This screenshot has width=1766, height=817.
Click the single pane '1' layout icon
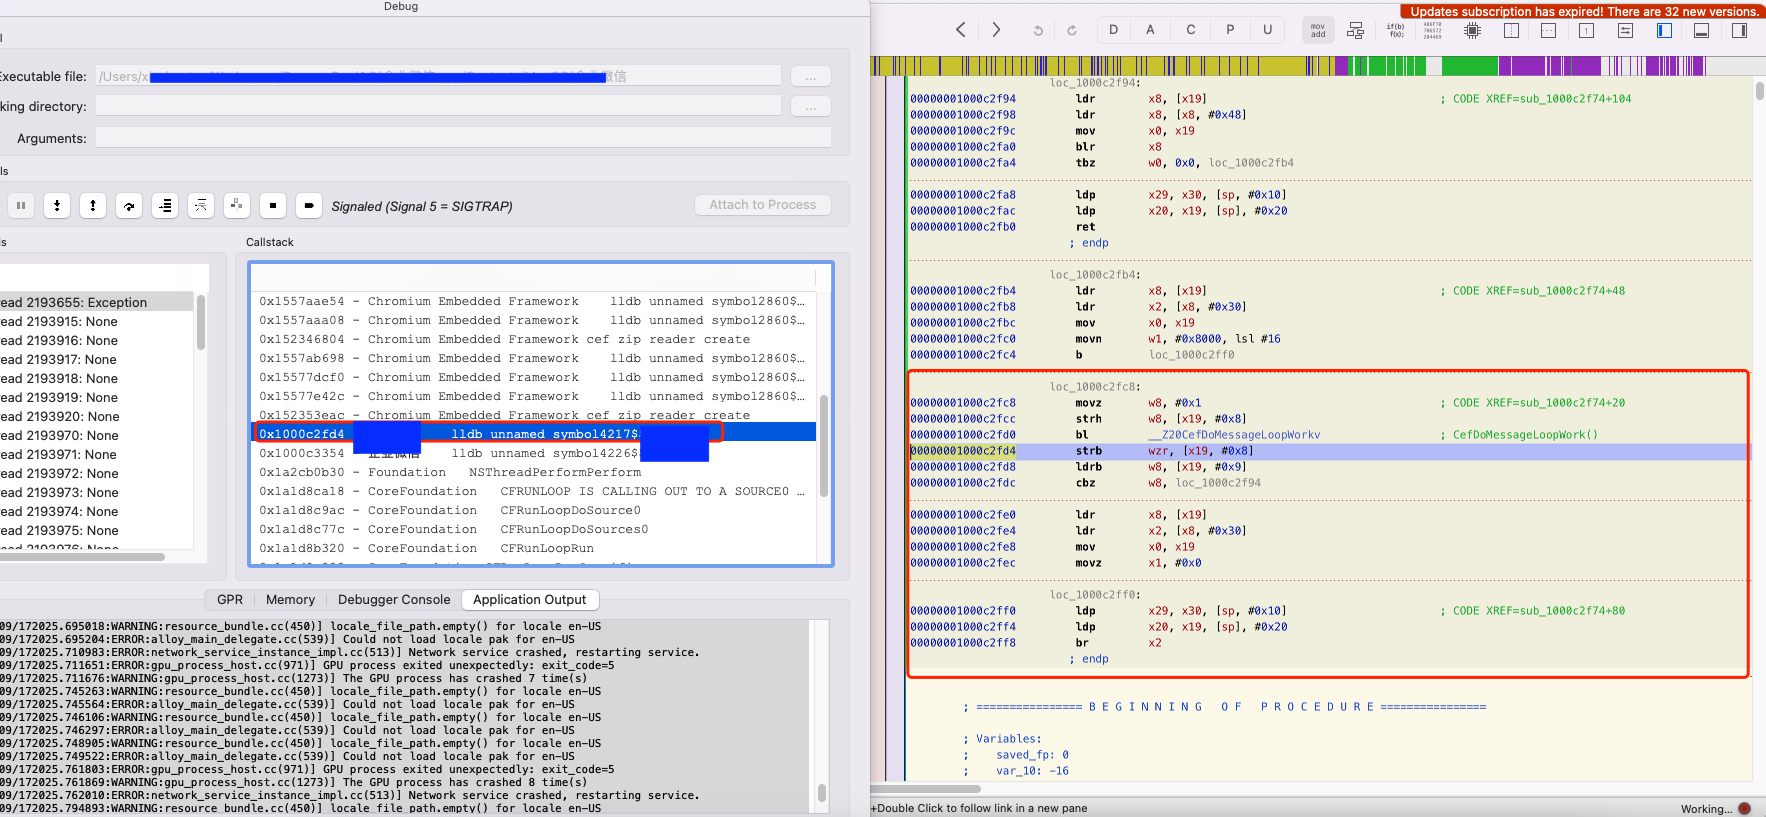pos(1586,31)
